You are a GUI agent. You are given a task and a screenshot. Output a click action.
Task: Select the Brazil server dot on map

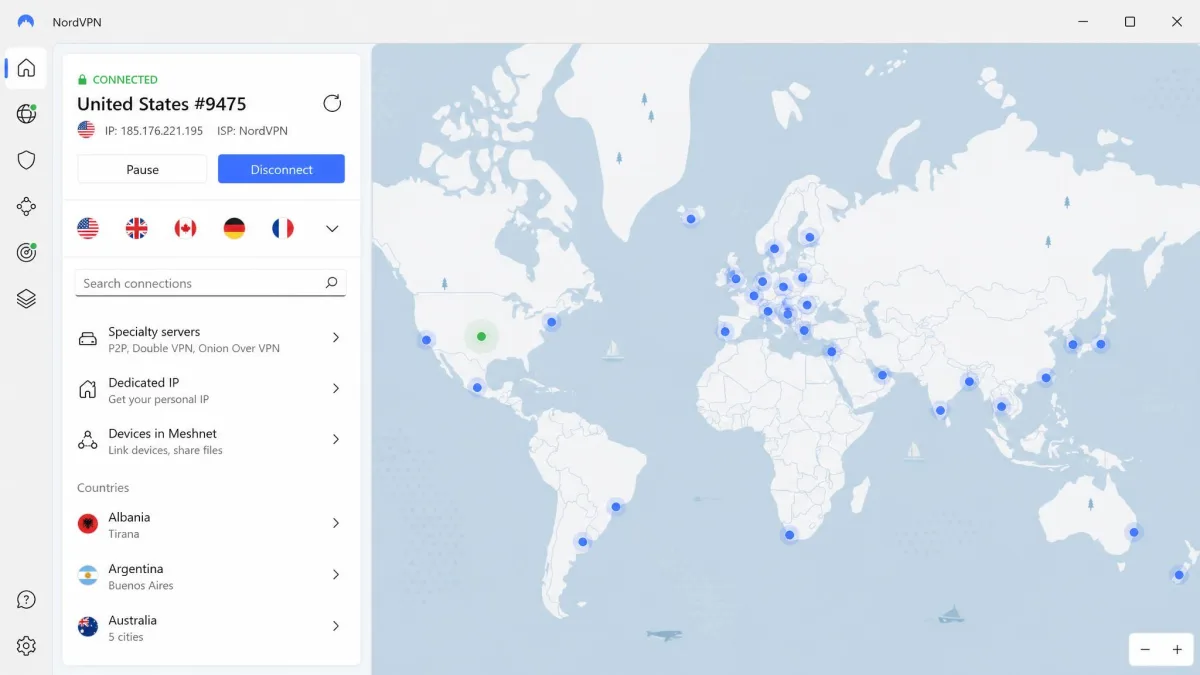[x=616, y=507]
